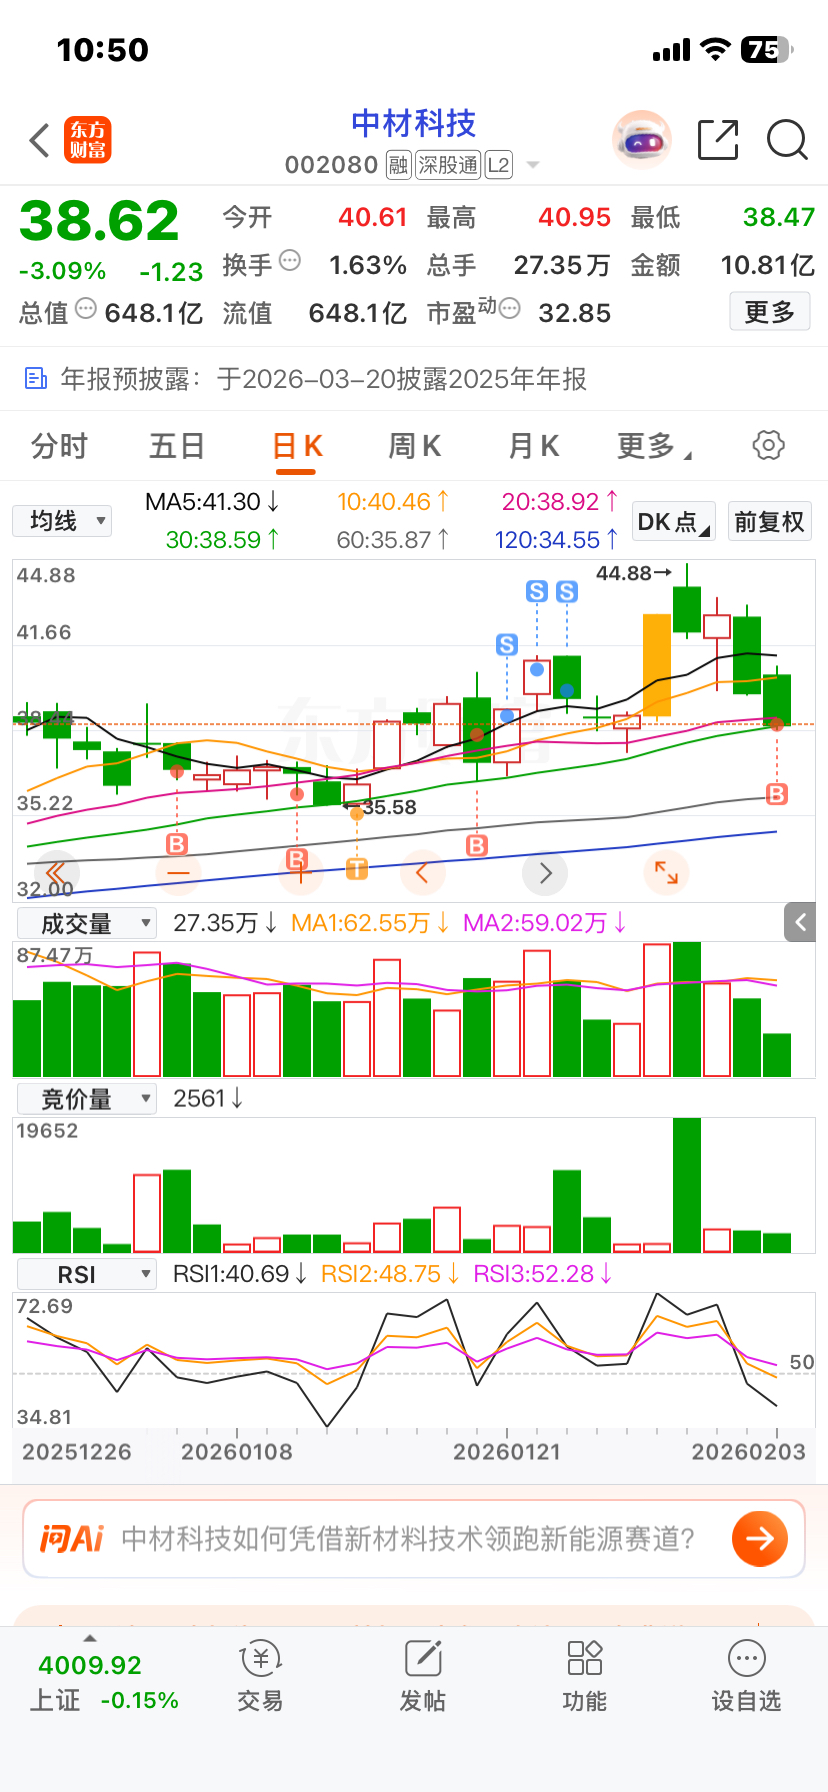Tap info icon beside 总值
Screen dimensions: 828x1792
(86, 309)
